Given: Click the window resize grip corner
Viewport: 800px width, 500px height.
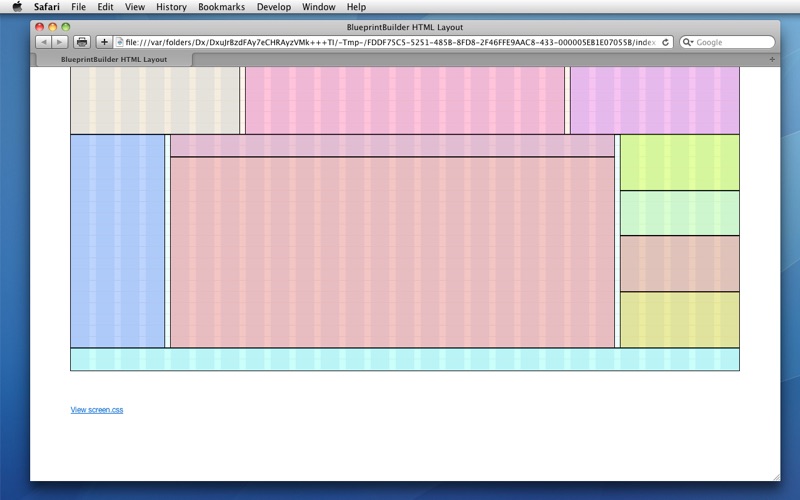Looking at the screenshot, I should coord(775,476).
